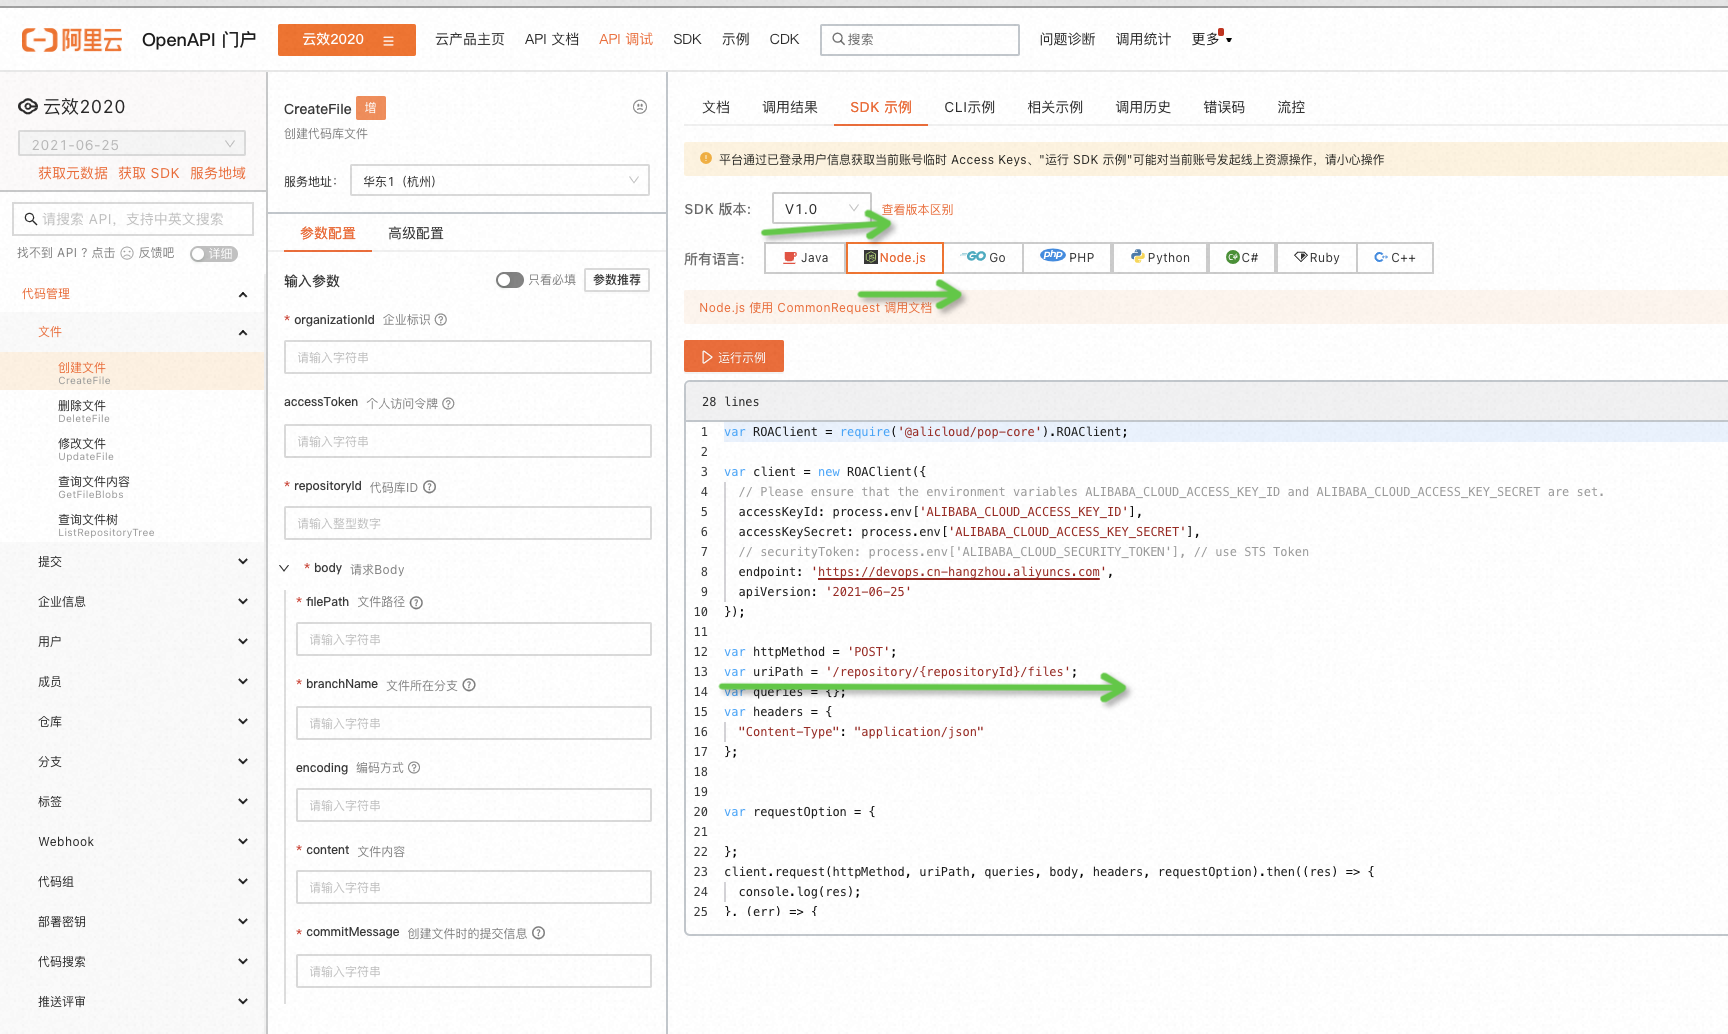Collapse the 文件 group
This screenshot has height=1034, width=1728.
[243, 332]
